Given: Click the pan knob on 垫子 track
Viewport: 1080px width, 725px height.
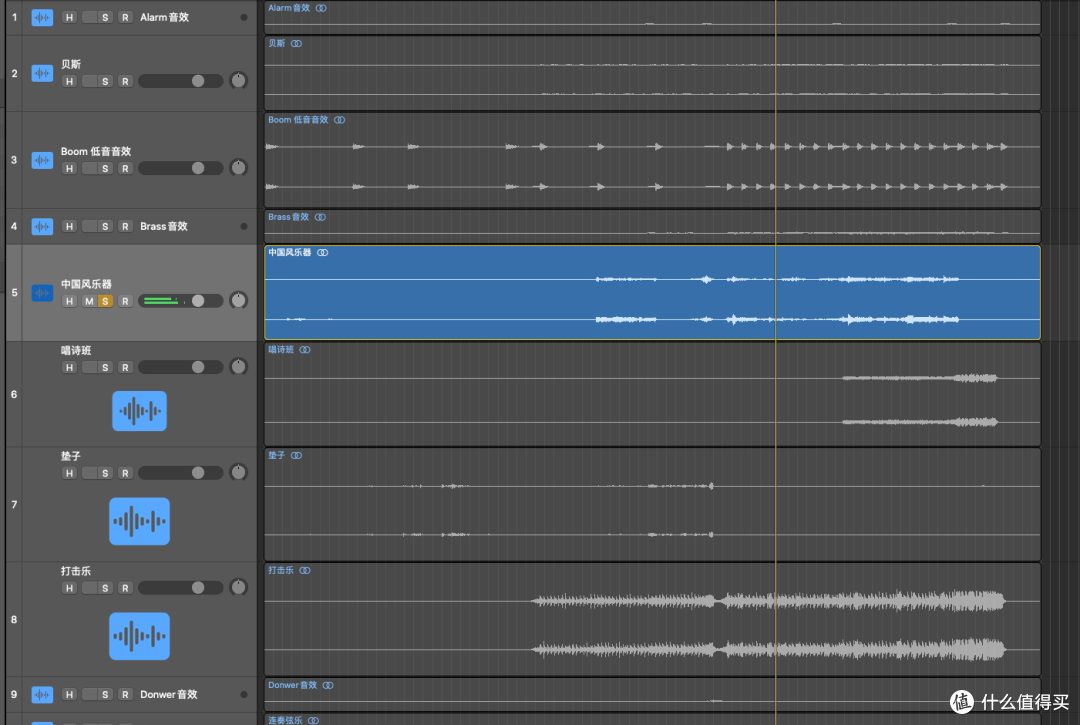Looking at the screenshot, I should pos(238,472).
